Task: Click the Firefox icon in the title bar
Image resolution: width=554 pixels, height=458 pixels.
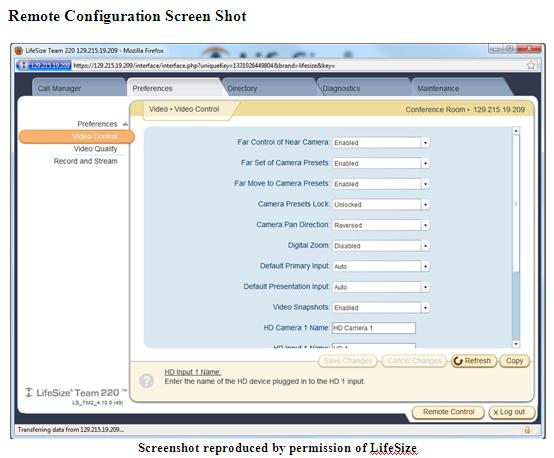Action: tap(19, 51)
